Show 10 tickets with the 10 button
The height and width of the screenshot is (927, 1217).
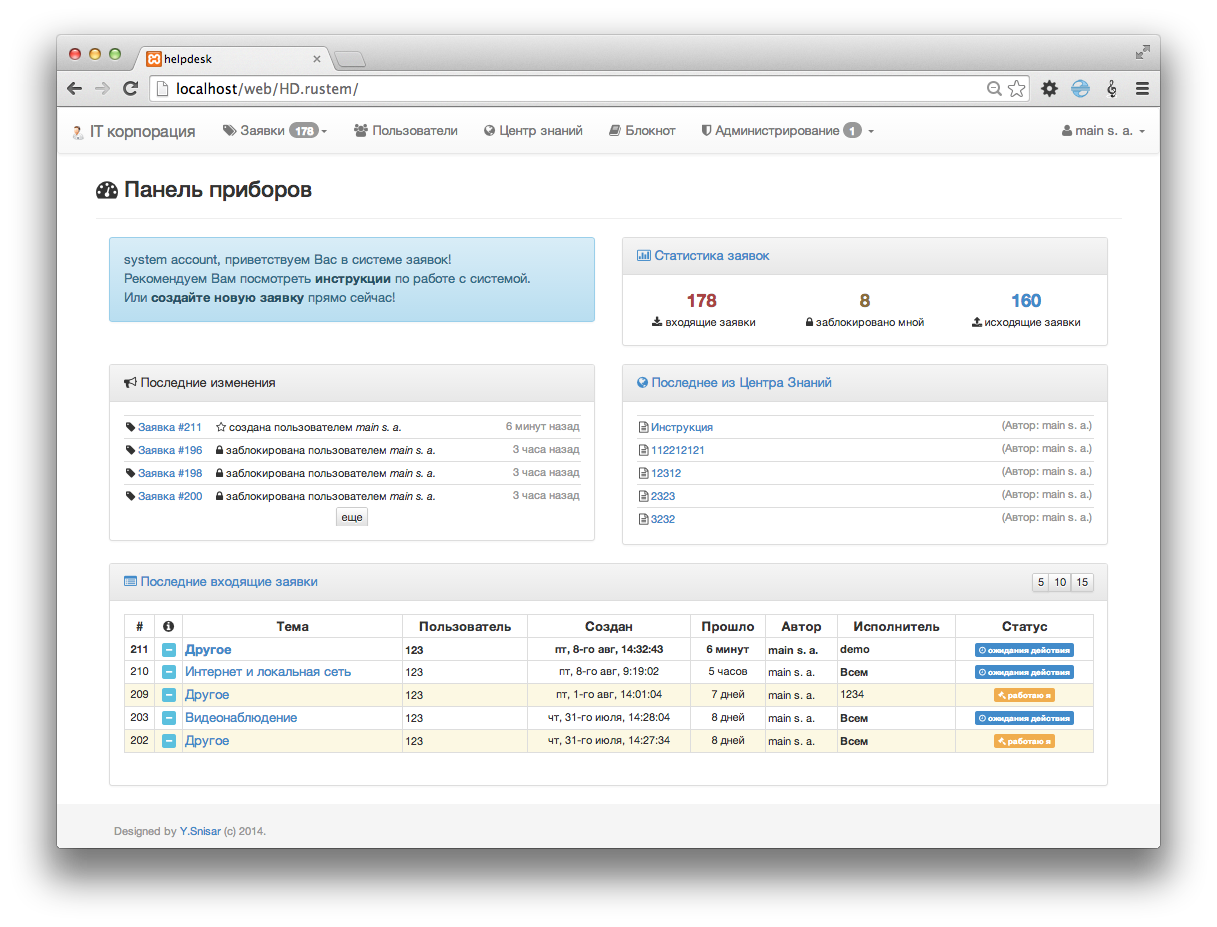point(1060,582)
